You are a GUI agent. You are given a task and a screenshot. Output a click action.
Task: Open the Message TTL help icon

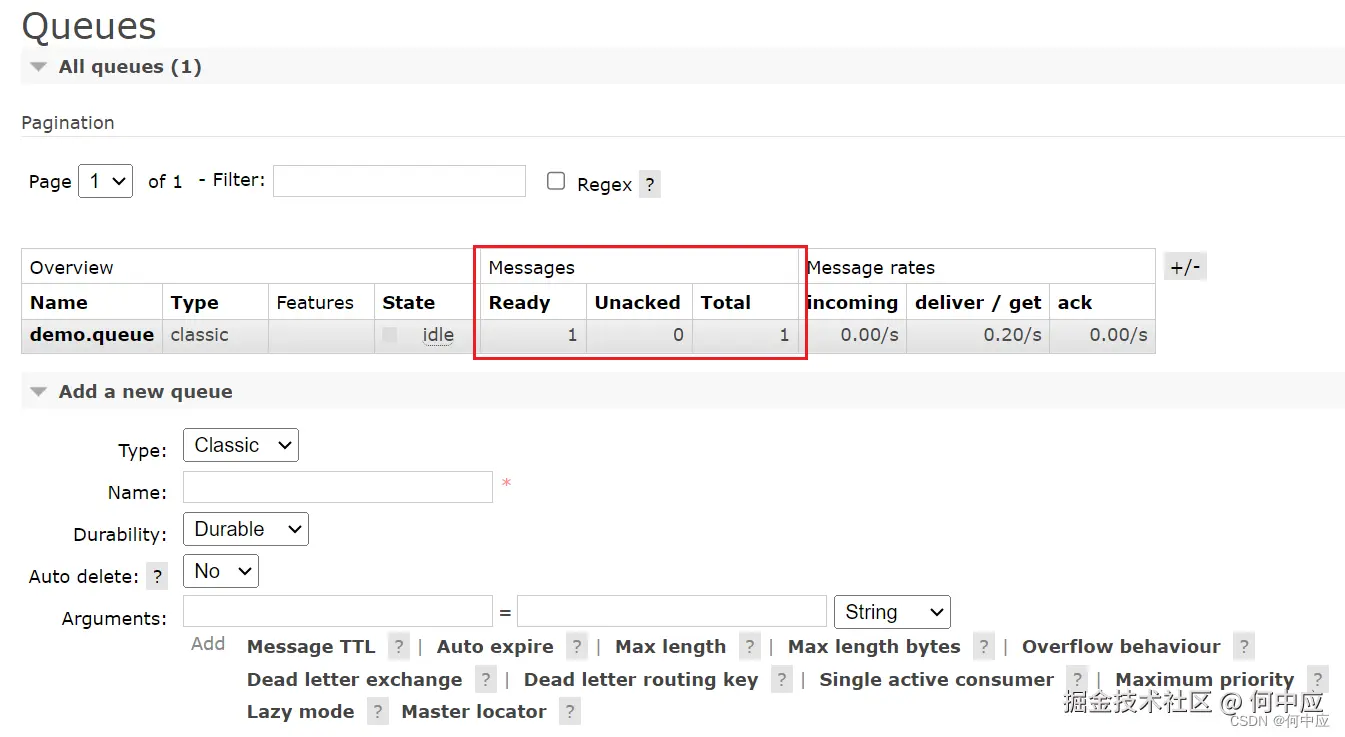[399, 647]
